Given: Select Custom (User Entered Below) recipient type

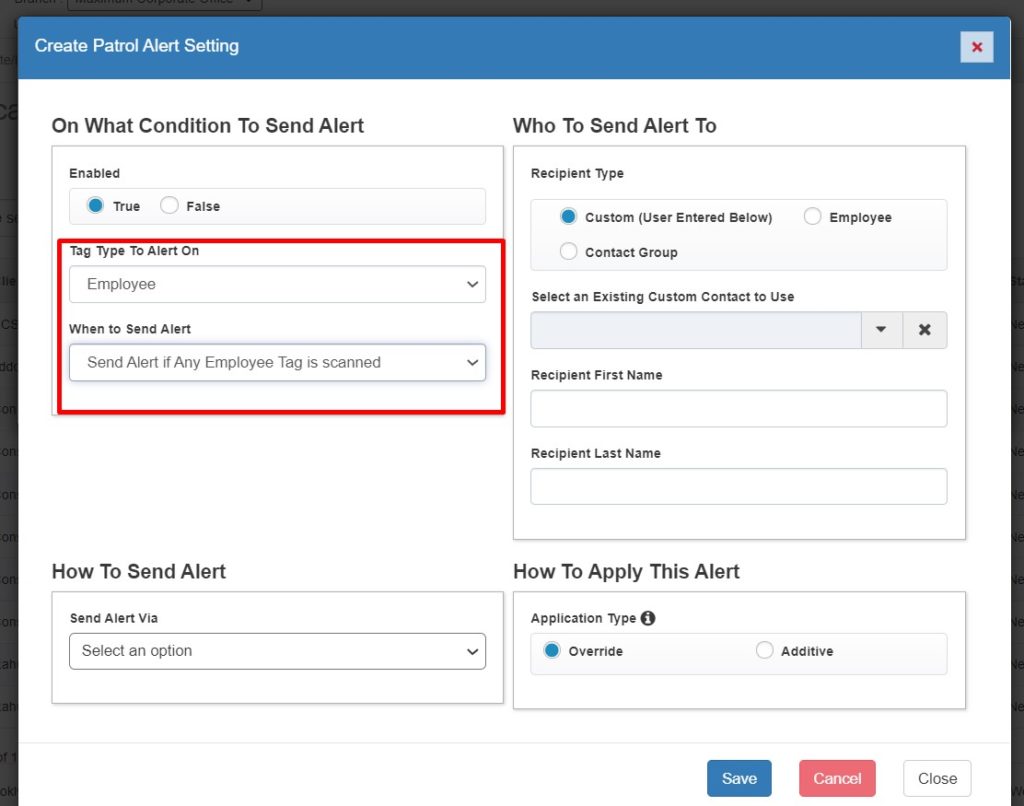Looking at the screenshot, I should (x=569, y=217).
